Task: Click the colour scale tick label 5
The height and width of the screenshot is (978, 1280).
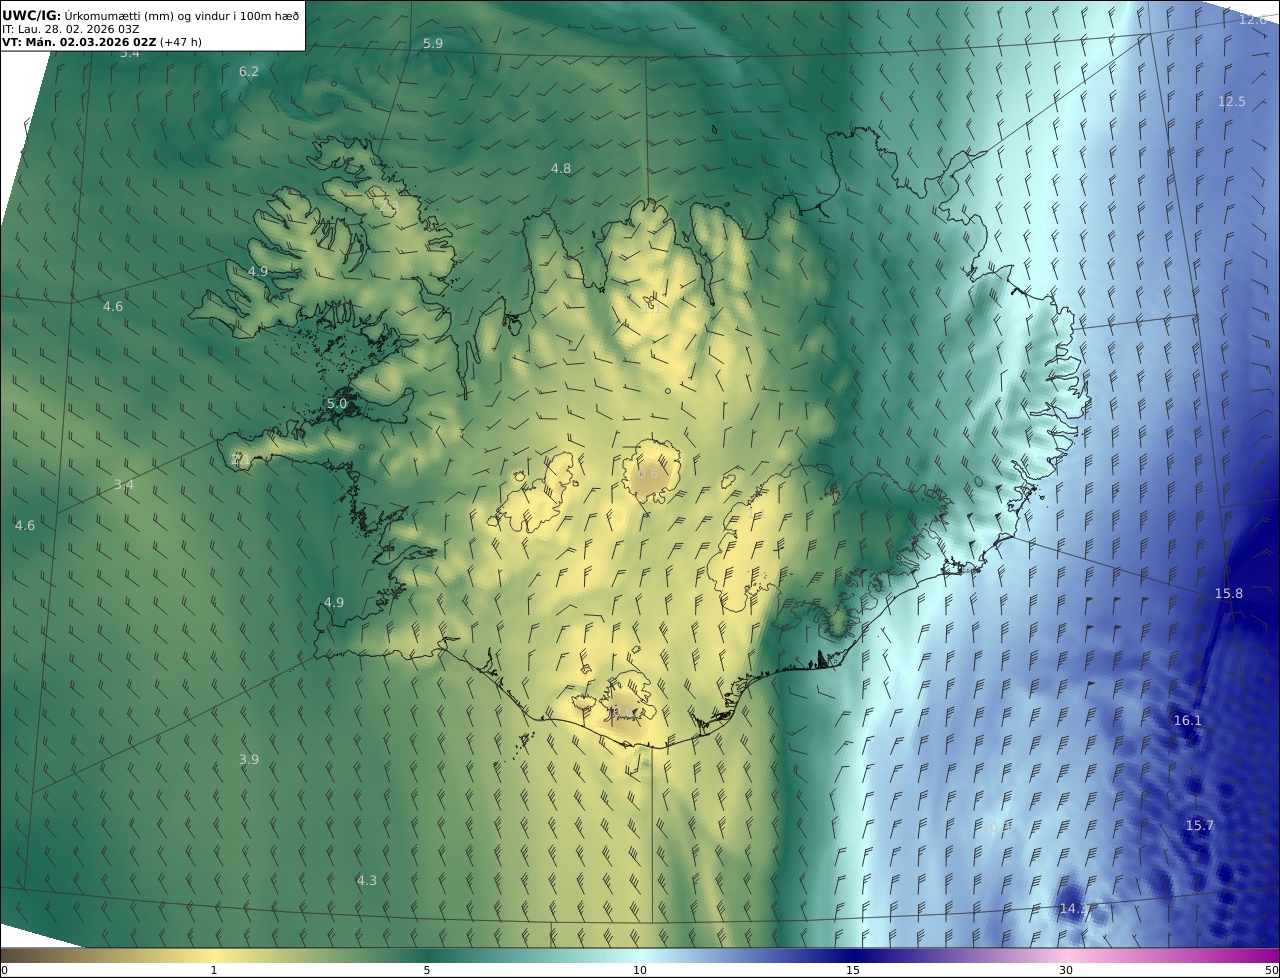Action: coord(427,970)
